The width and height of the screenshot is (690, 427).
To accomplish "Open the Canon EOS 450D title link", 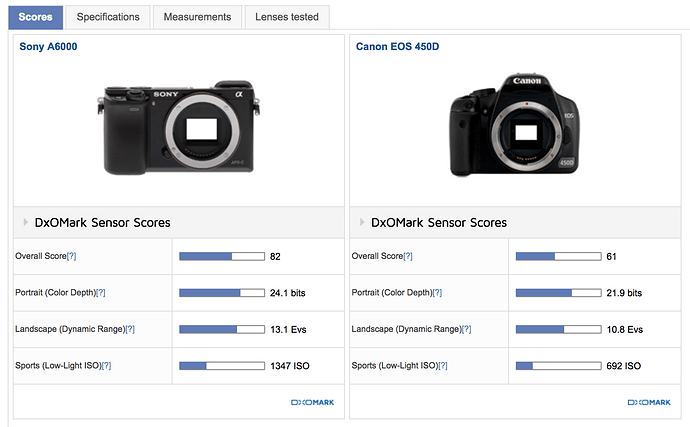I will point(397,47).
